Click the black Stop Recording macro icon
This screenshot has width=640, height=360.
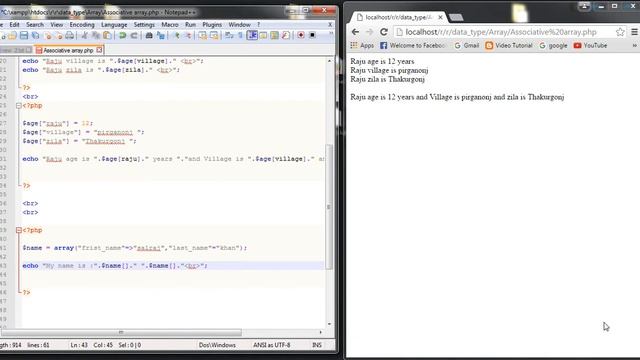tap(312, 36)
